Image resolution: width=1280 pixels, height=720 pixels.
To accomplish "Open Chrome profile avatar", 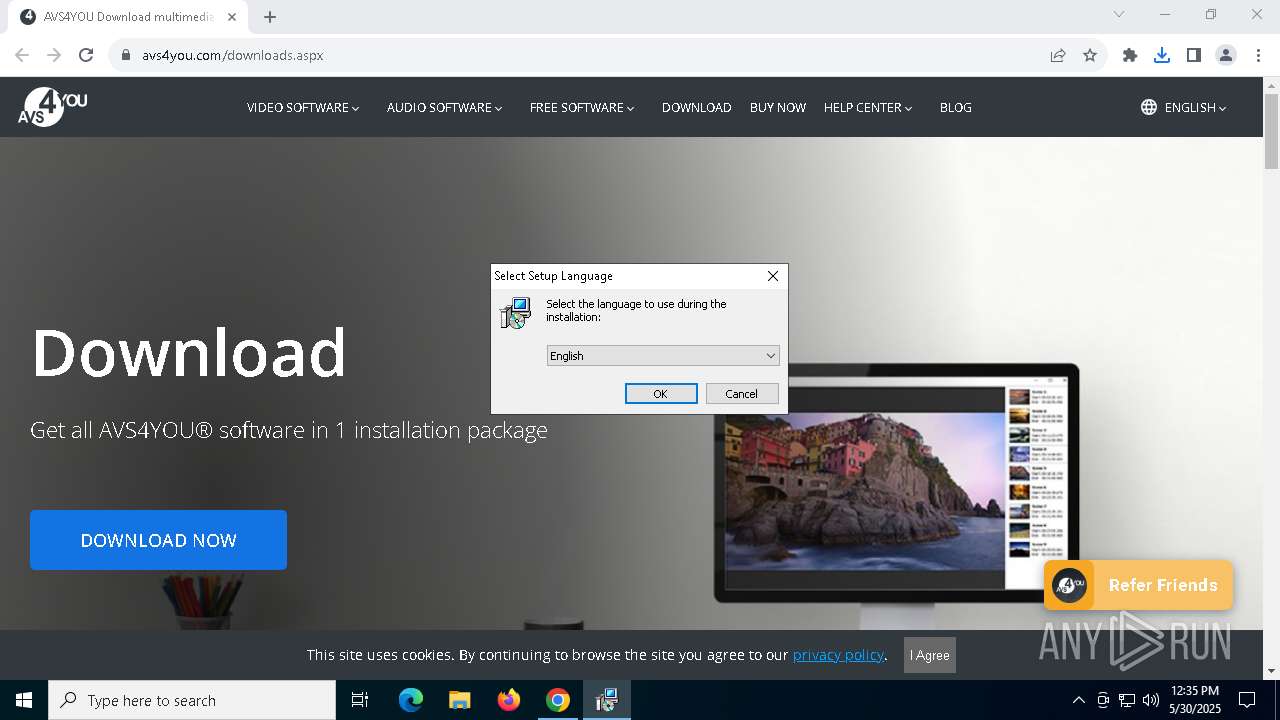I will click(x=1226, y=55).
